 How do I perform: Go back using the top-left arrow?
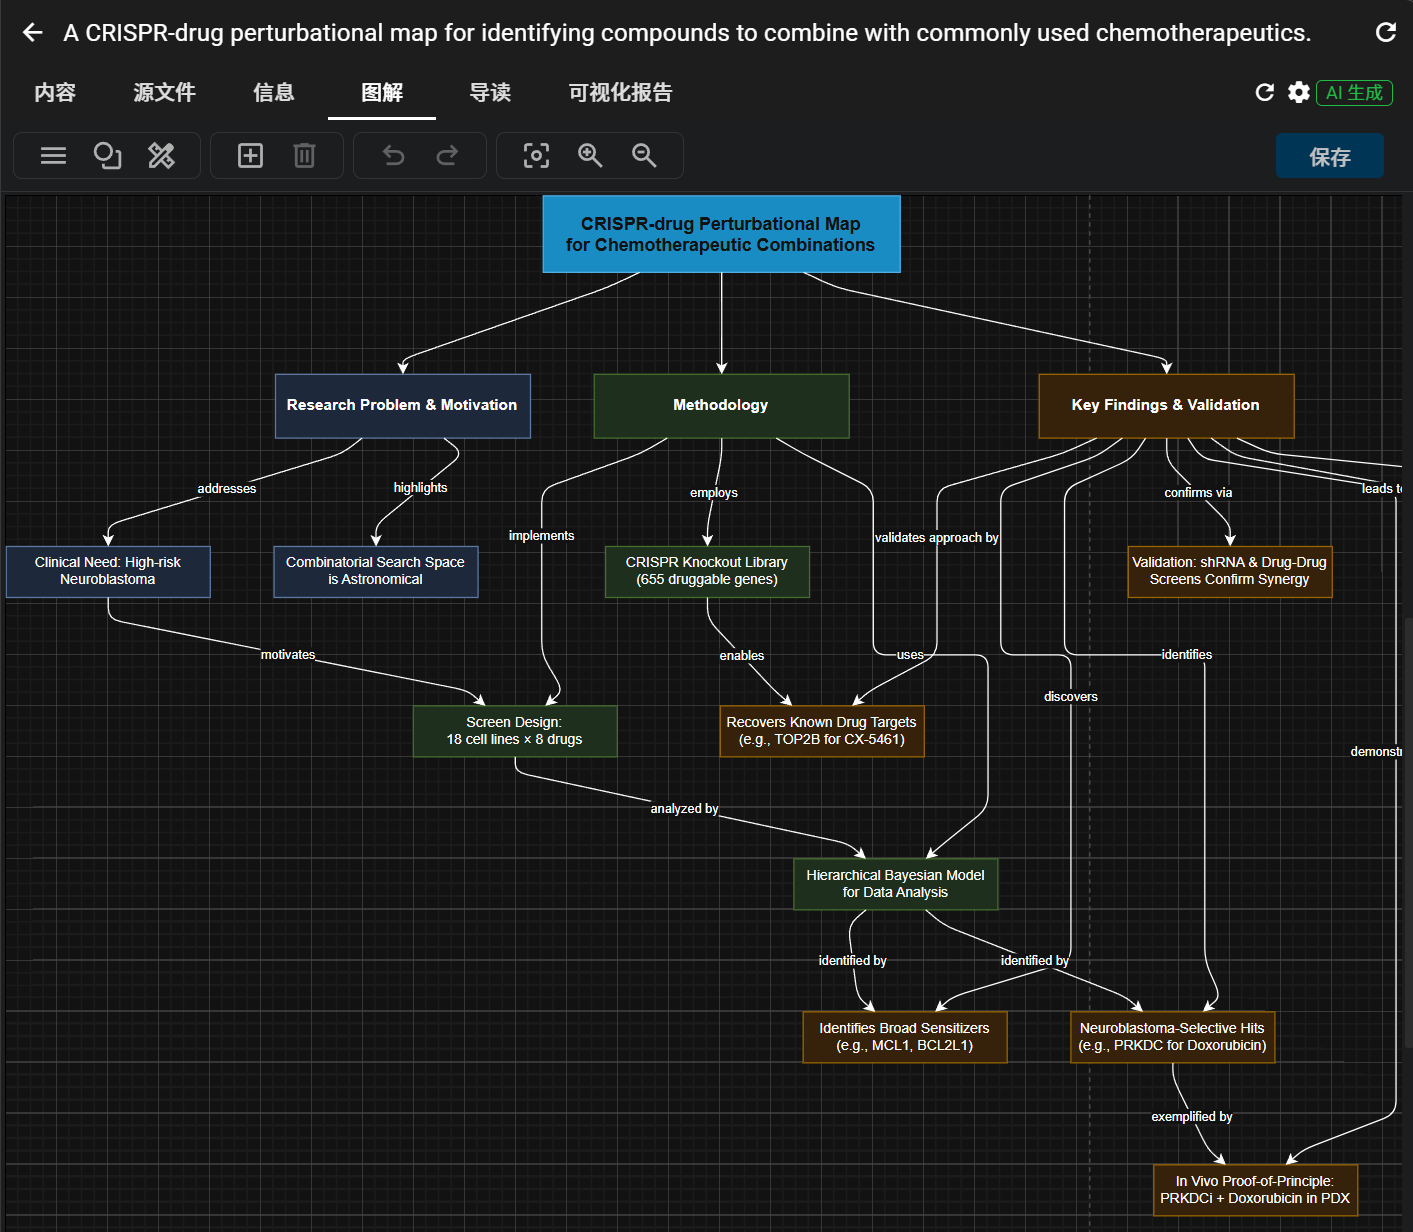click(x=31, y=32)
